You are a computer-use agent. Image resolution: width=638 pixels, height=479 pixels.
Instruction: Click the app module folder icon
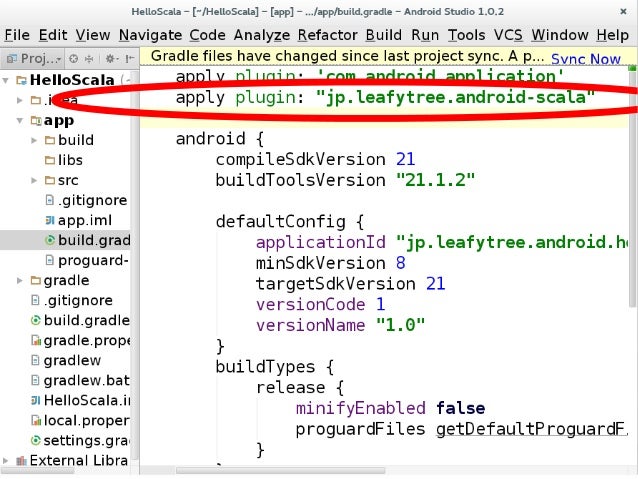click(x=36, y=120)
